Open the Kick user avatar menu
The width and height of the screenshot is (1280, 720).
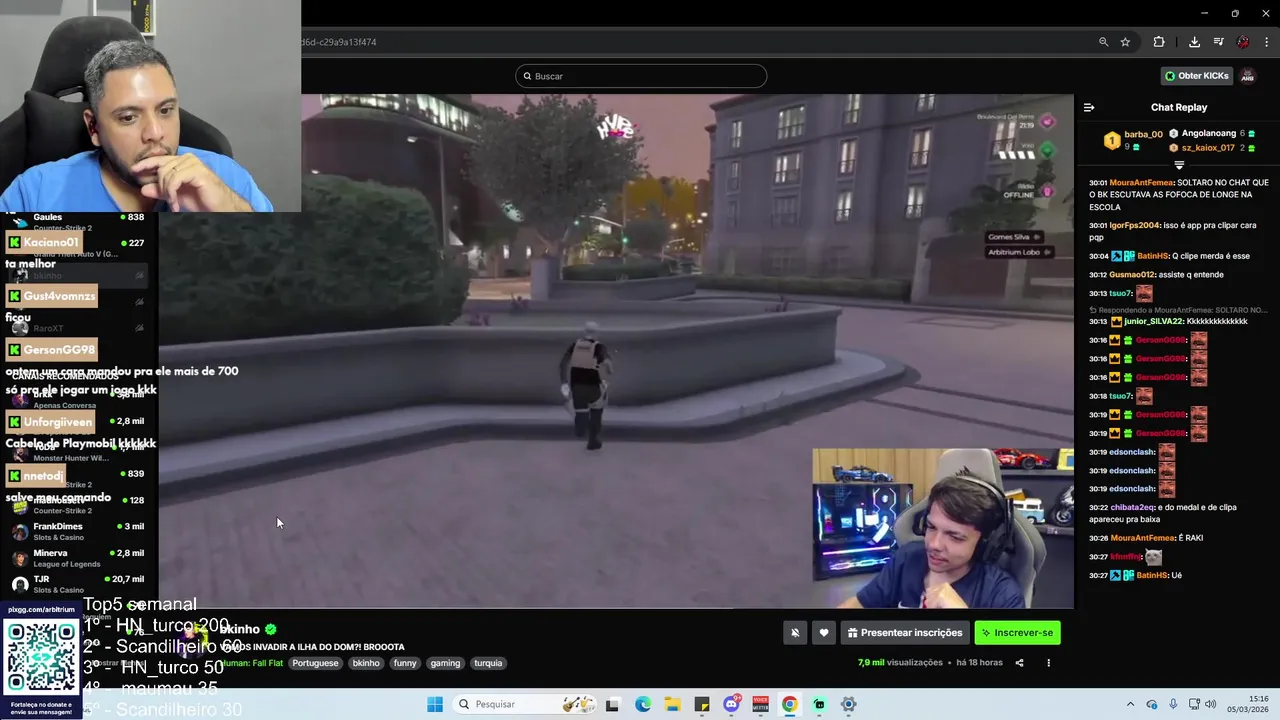1247,76
